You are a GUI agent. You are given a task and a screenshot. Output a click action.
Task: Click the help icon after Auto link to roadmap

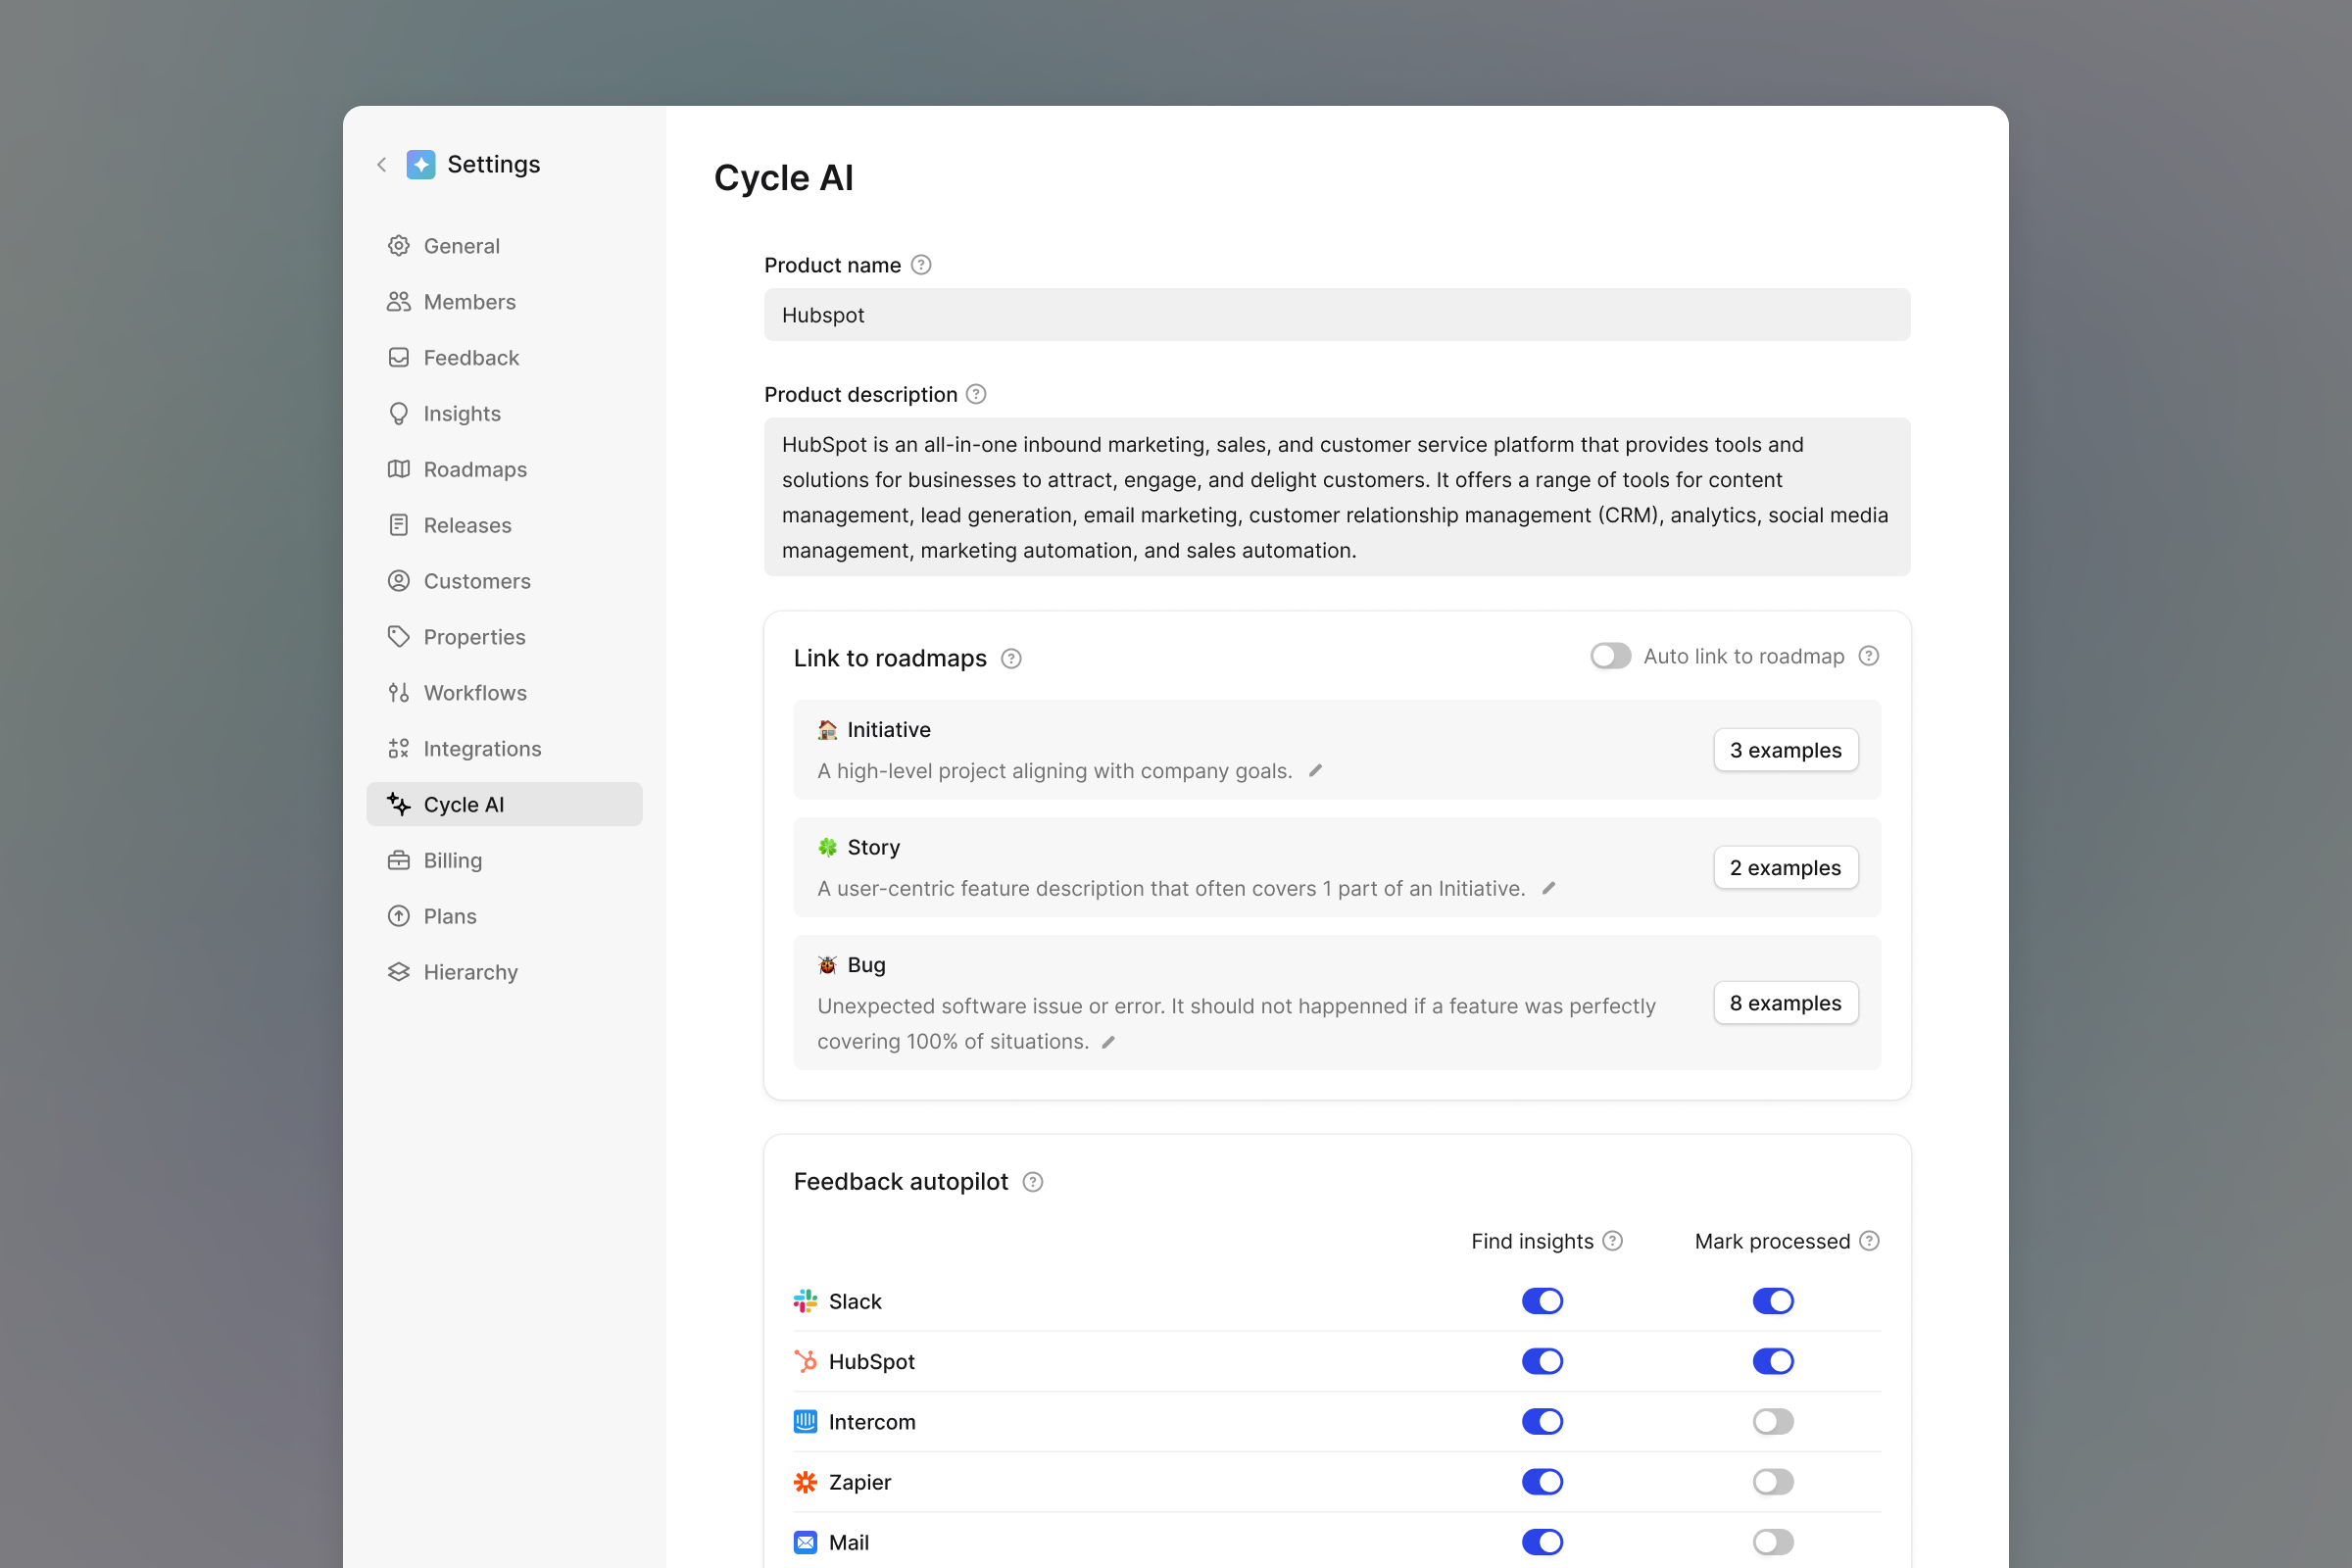[1868, 656]
